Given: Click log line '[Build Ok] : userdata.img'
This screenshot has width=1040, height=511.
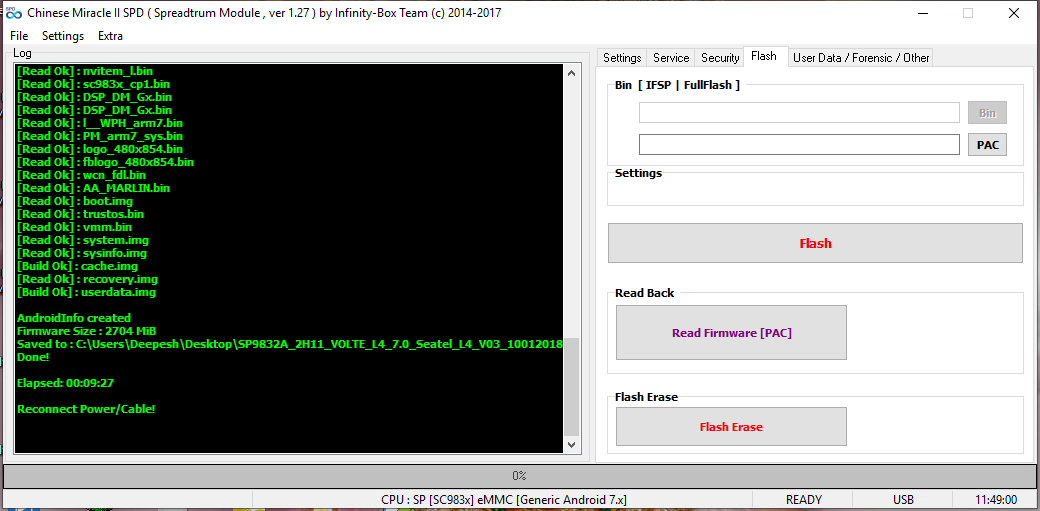Looking at the screenshot, I should pyautogui.click(x=86, y=292).
